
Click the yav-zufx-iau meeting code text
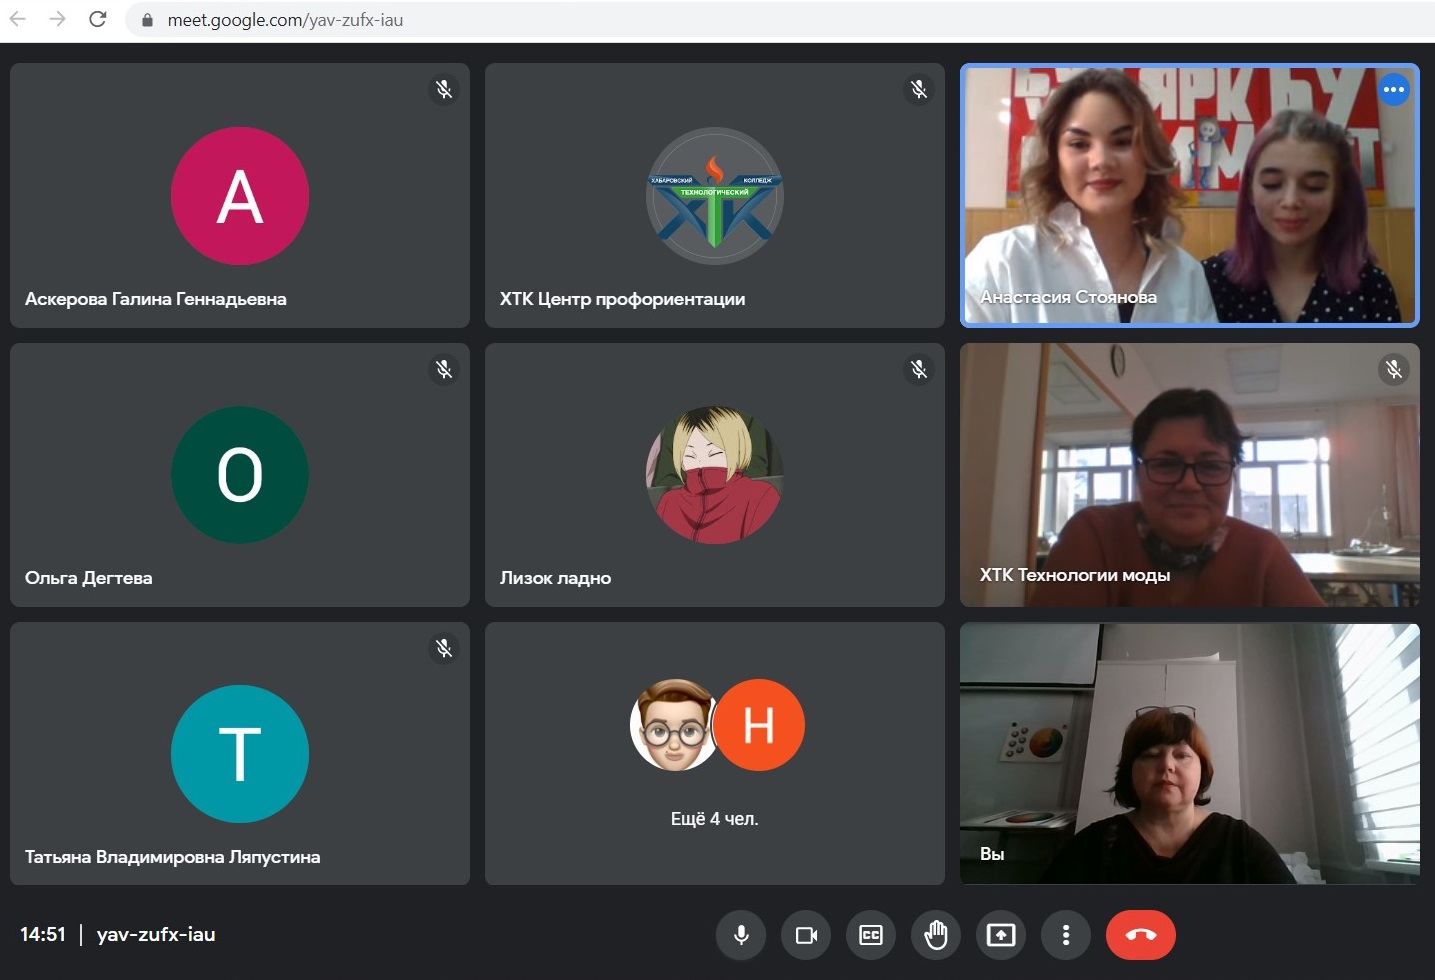pos(156,935)
